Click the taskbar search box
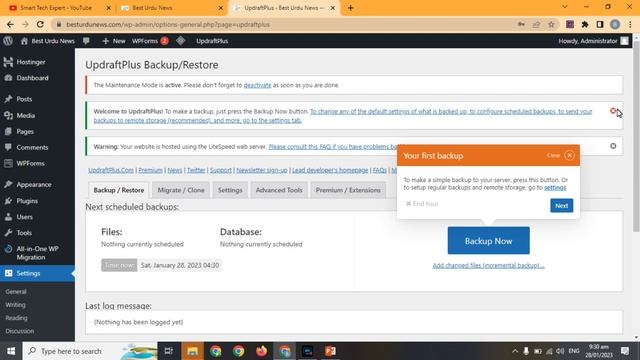 pos(90,351)
